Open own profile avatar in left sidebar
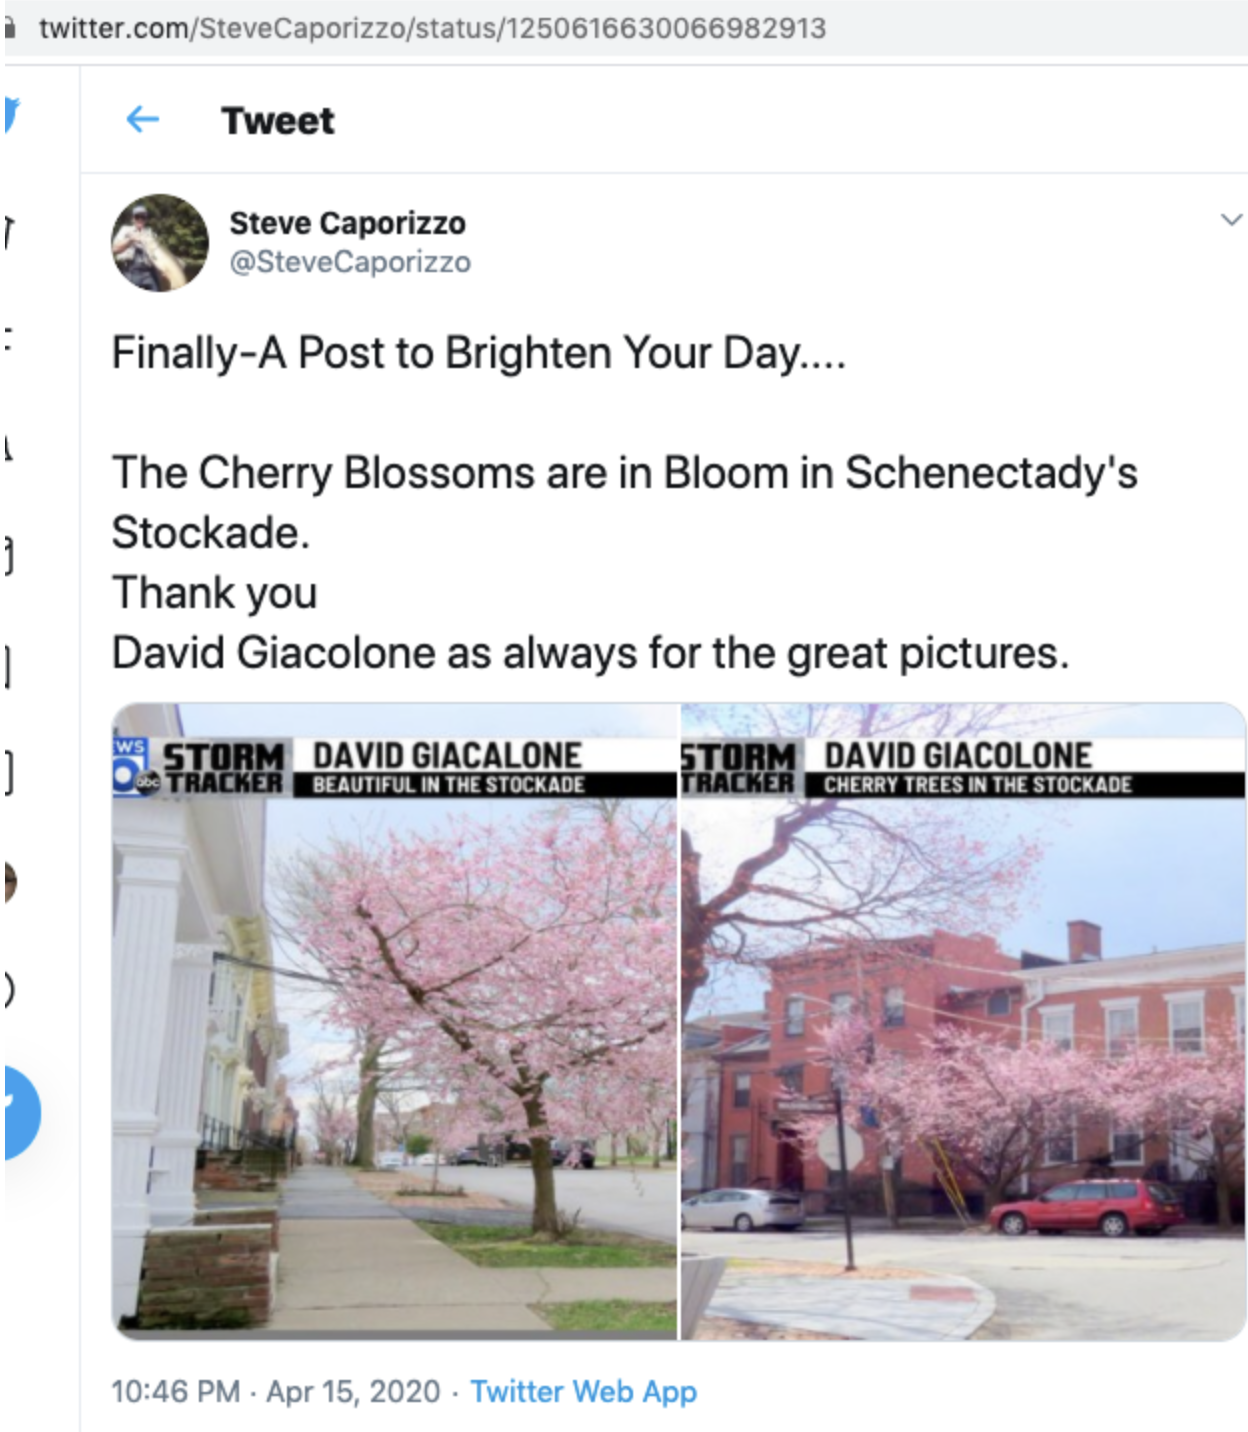The height and width of the screenshot is (1432, 1248). (9, 881)
